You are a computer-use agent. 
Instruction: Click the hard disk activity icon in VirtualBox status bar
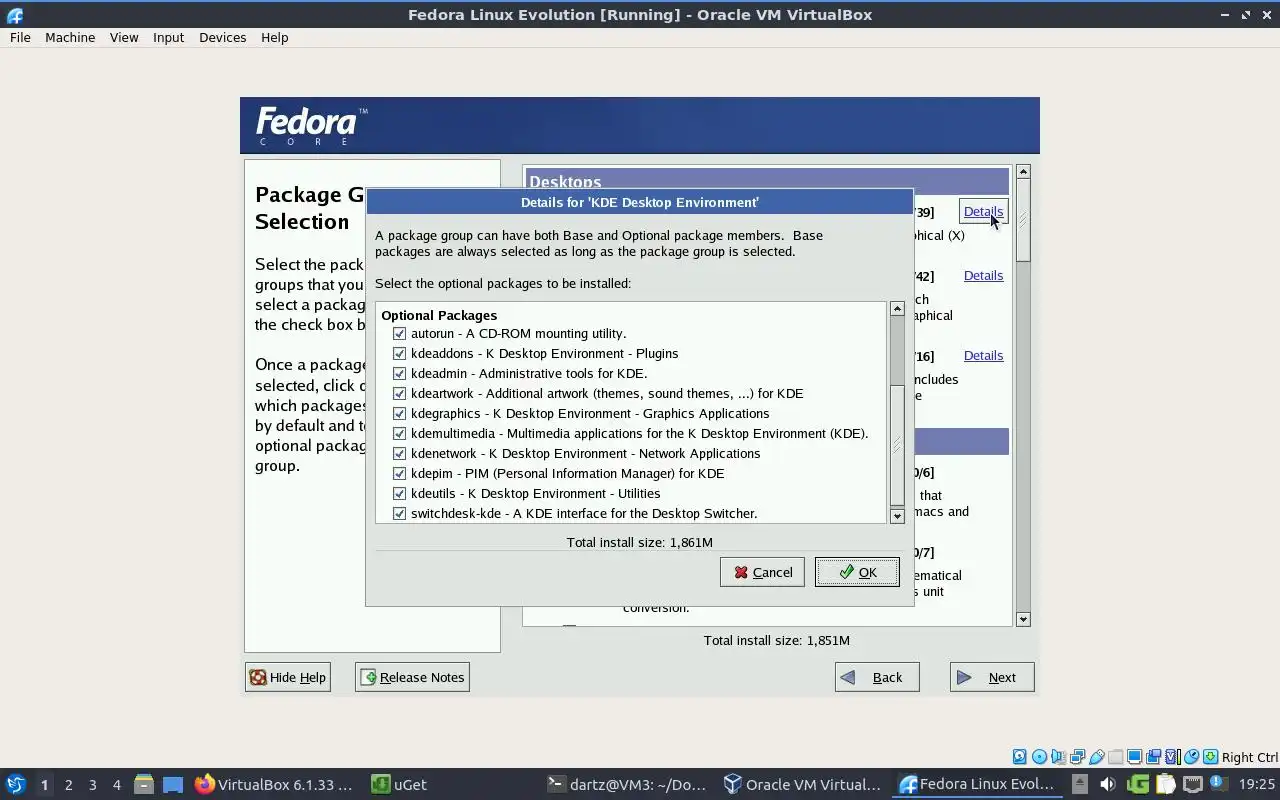1020,757
